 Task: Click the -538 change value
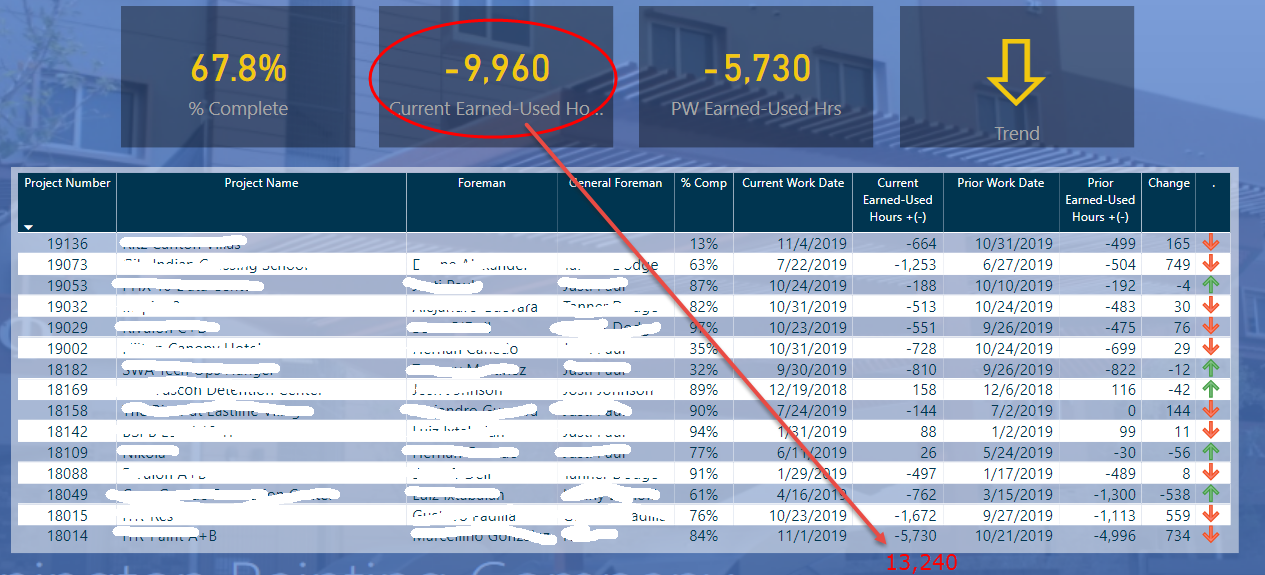1175,494
